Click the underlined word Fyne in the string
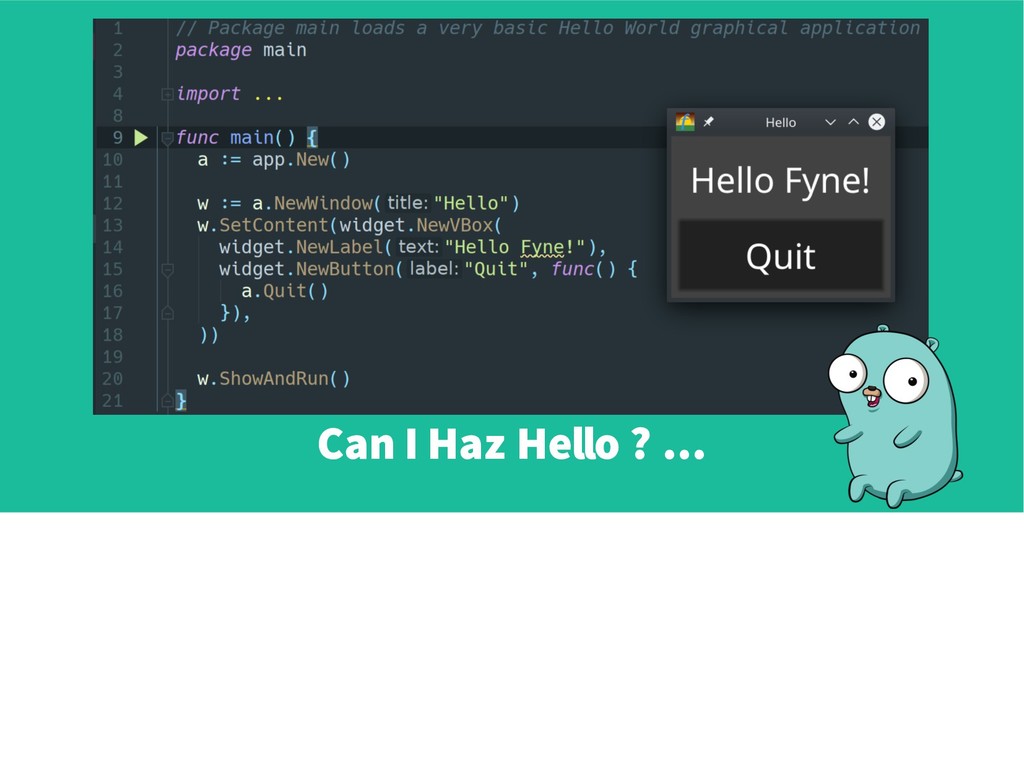 542,247
